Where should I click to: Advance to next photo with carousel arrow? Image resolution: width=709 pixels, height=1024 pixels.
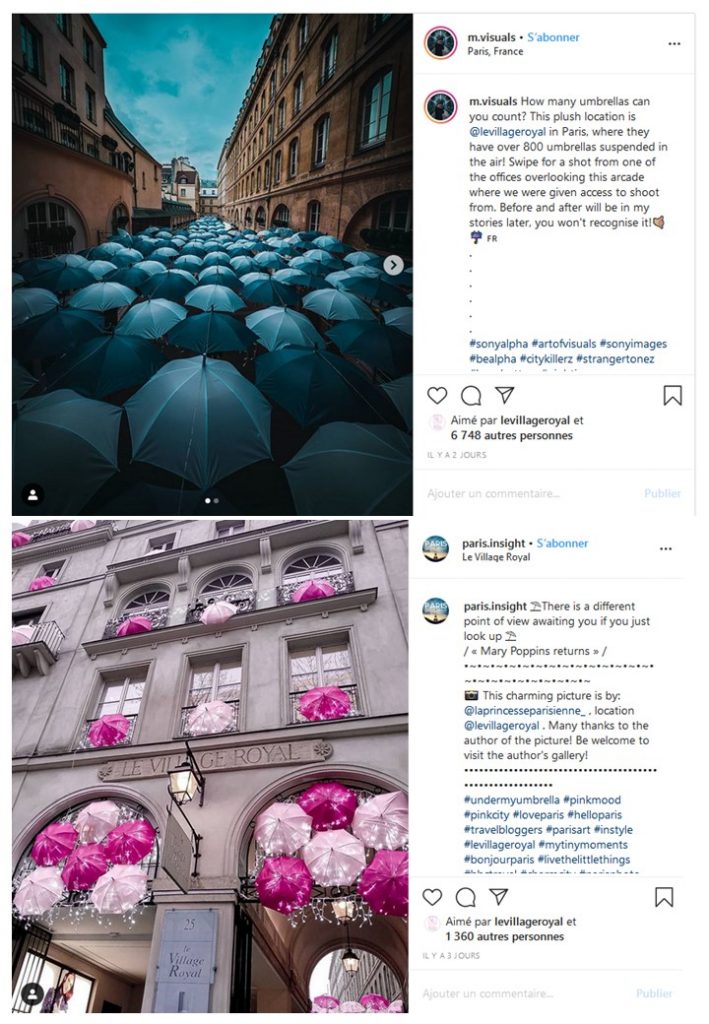tap(393, 264)
